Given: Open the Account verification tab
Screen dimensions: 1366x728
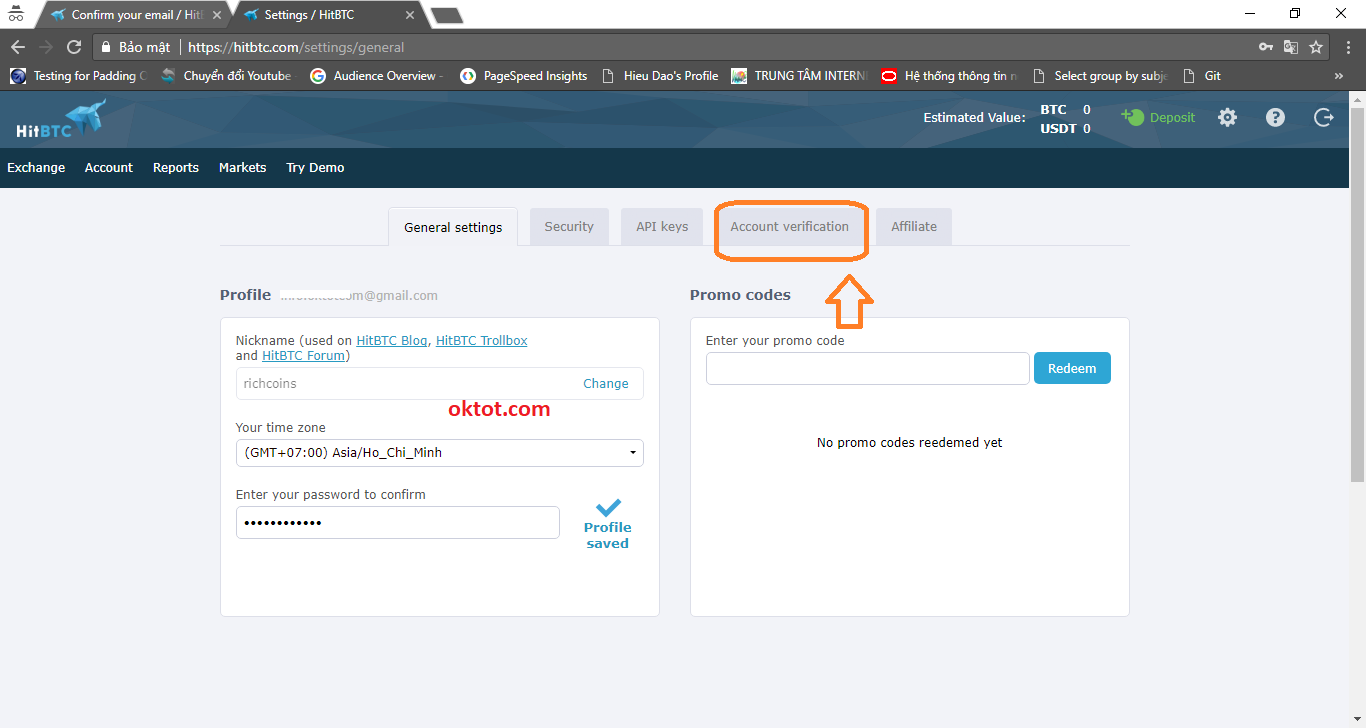Looking at the screenshot, I should pos(789,227).
